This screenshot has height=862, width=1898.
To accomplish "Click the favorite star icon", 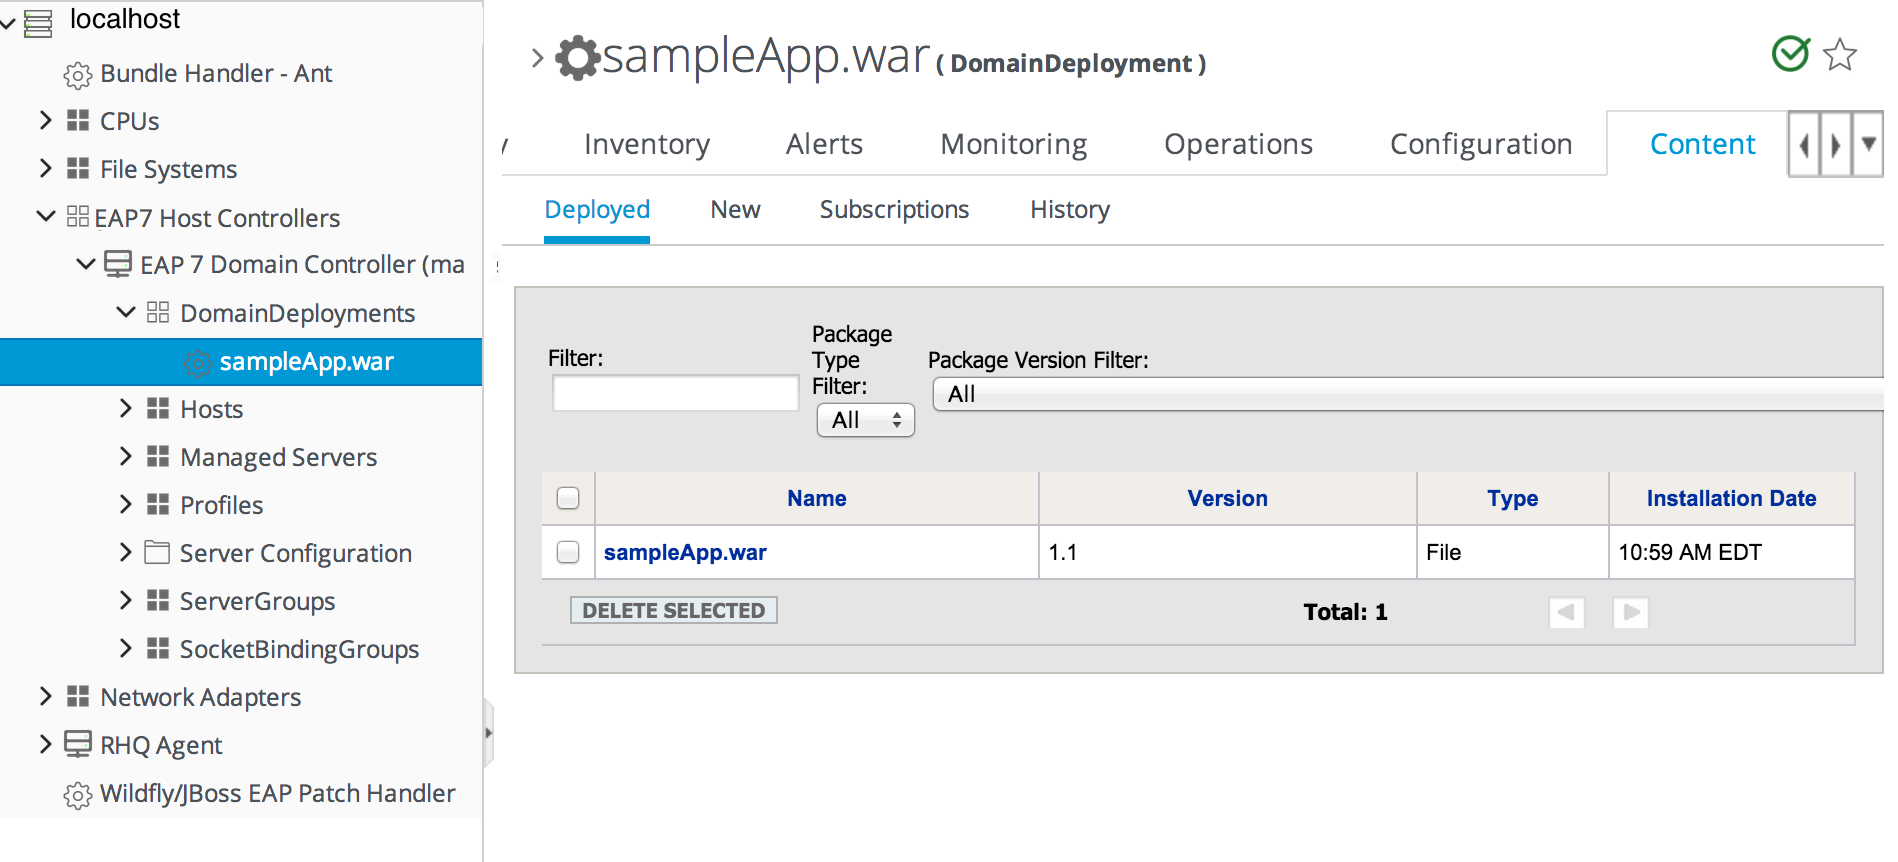I will click(x=1839, y=54).
